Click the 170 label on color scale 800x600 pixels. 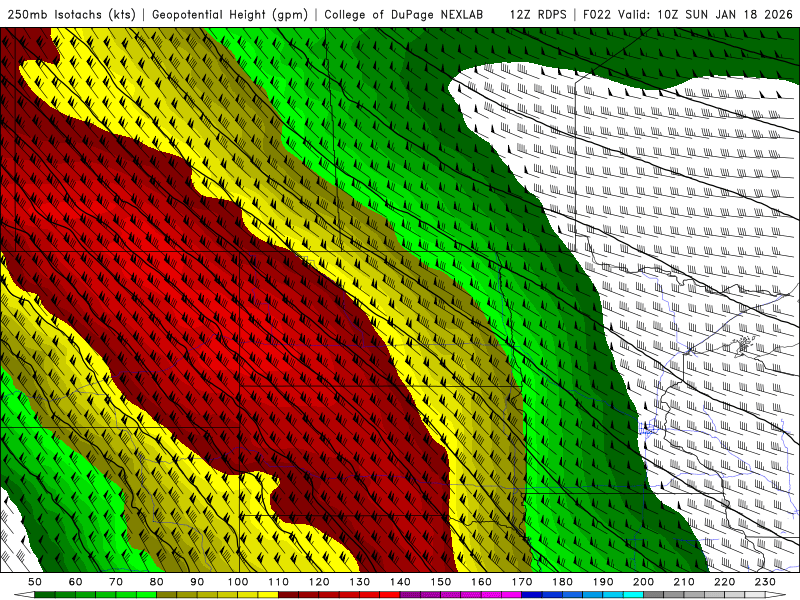pyautogui.click(x=522, y=582)
